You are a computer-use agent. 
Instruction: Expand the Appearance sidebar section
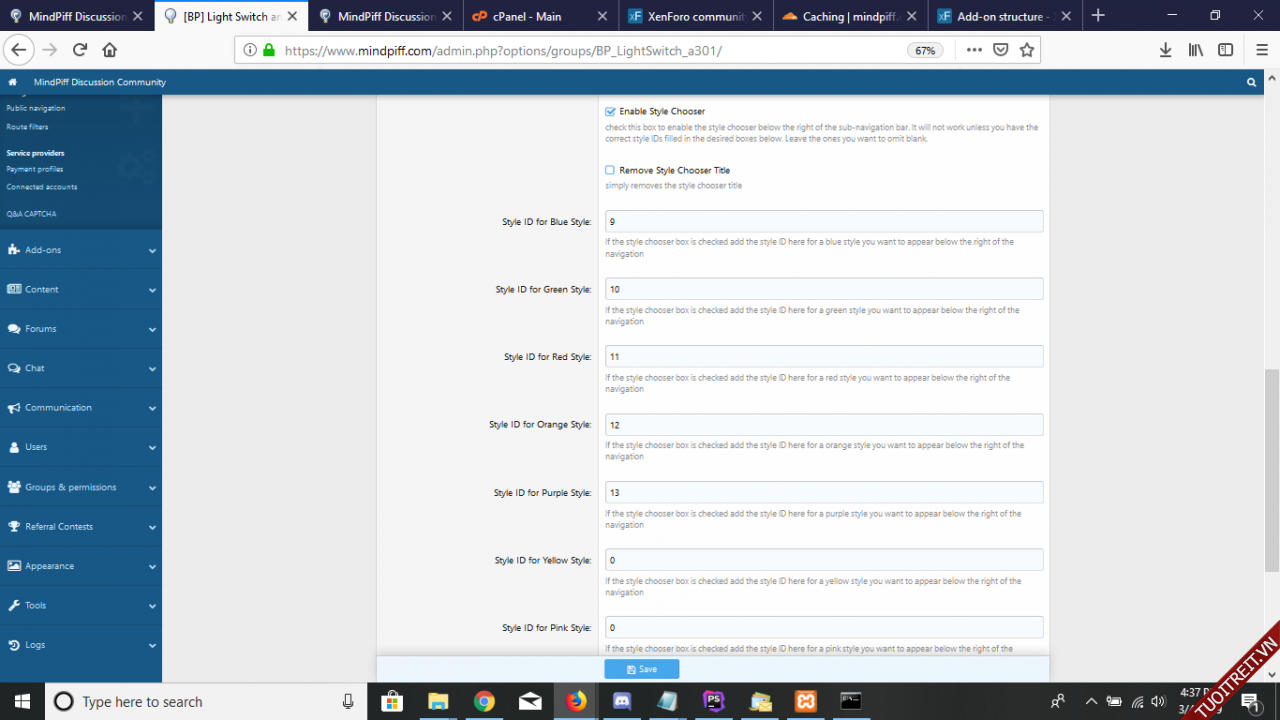[80, 566]
